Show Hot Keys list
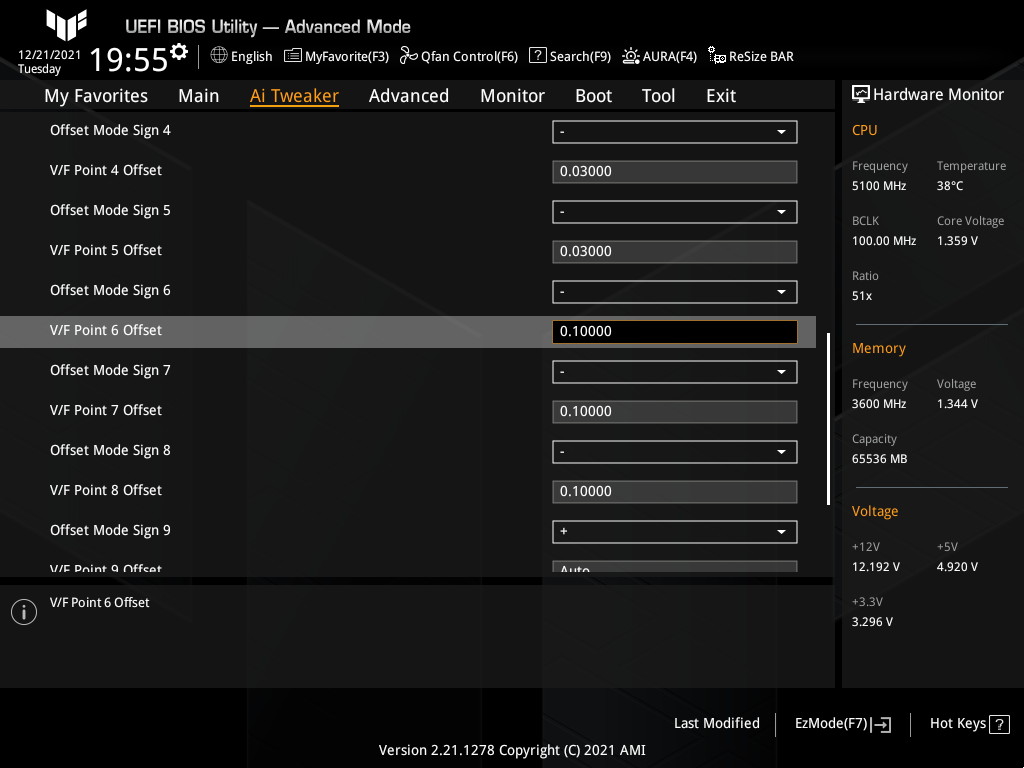The image size is (1024, 768). (958, 724)
